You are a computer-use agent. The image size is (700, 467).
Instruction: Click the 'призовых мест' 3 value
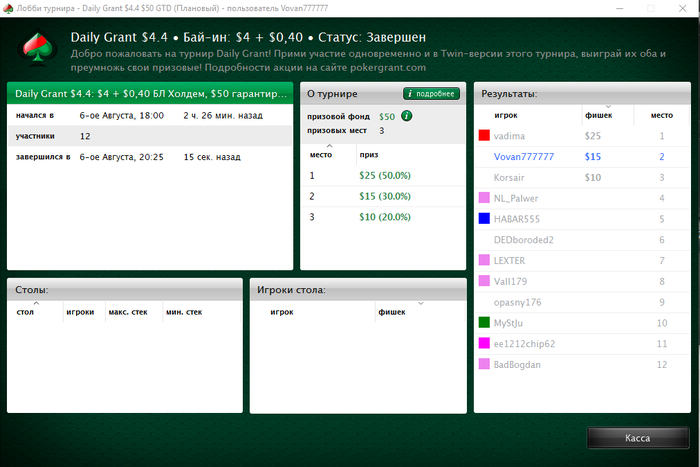(x=382, y=130)
